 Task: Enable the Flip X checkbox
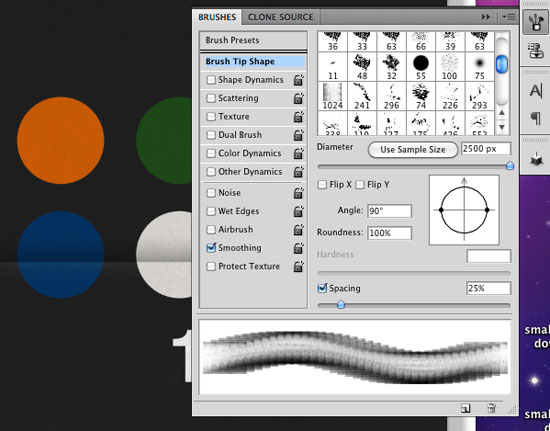(x=322, y=185)
